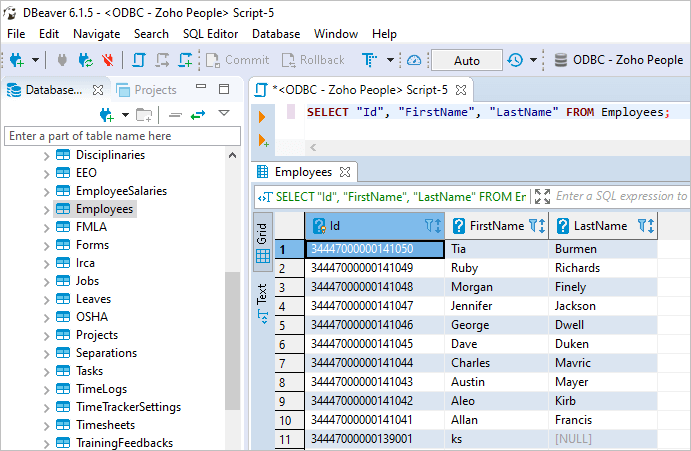Image resolution: width=691 pixels, height=451 pixels.
Task: Open the New Connection dropdown arrow in main toolbar
Action: pos(35,60)
